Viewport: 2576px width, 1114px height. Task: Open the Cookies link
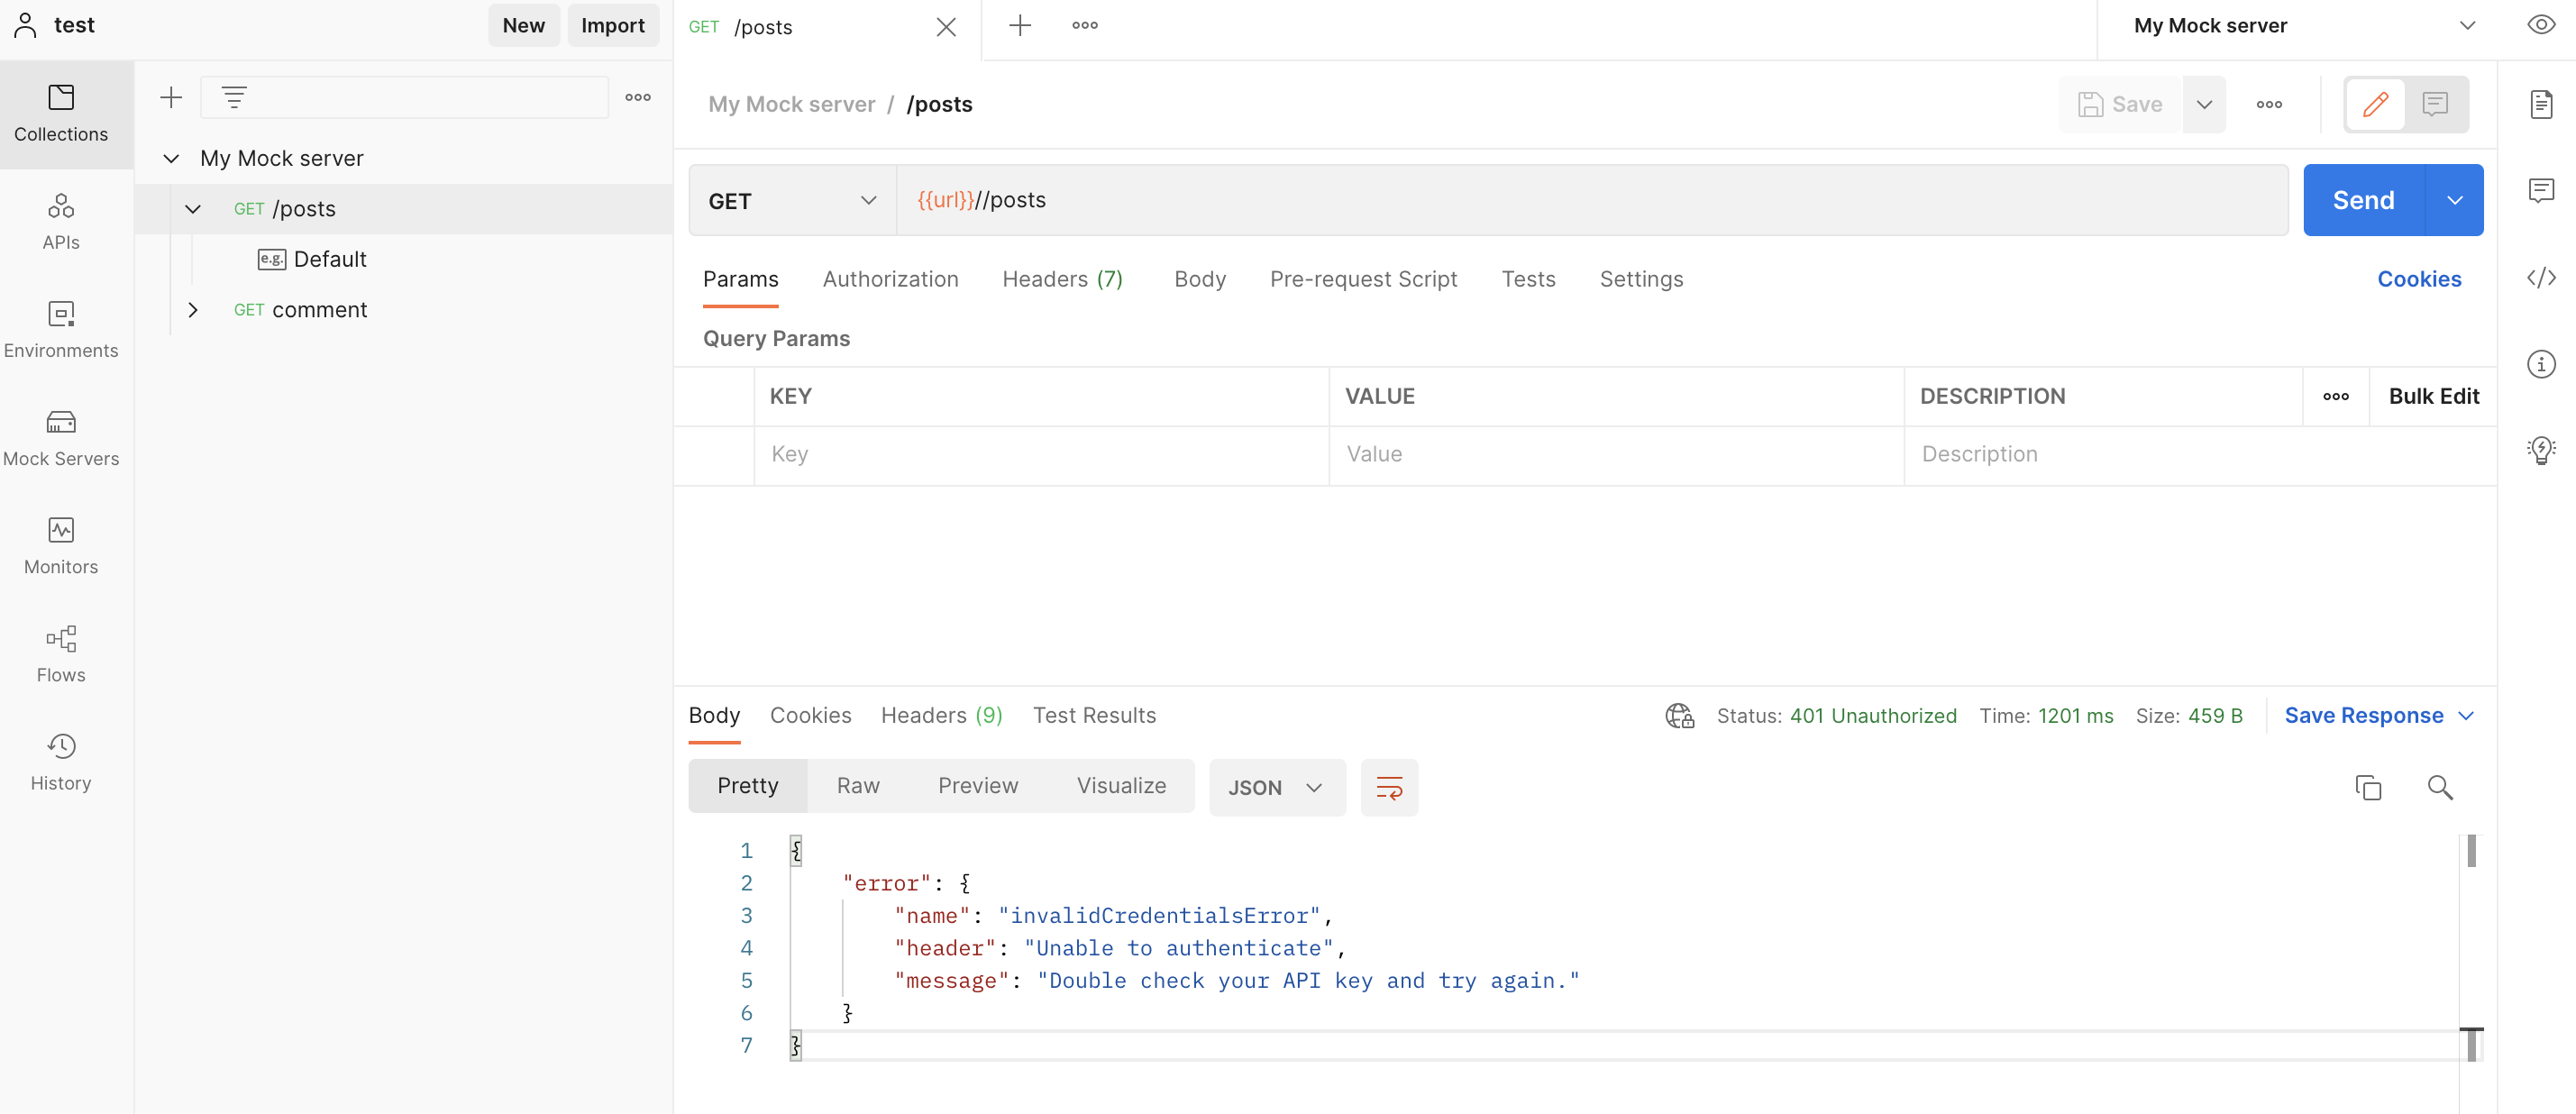click(2418, 279)
